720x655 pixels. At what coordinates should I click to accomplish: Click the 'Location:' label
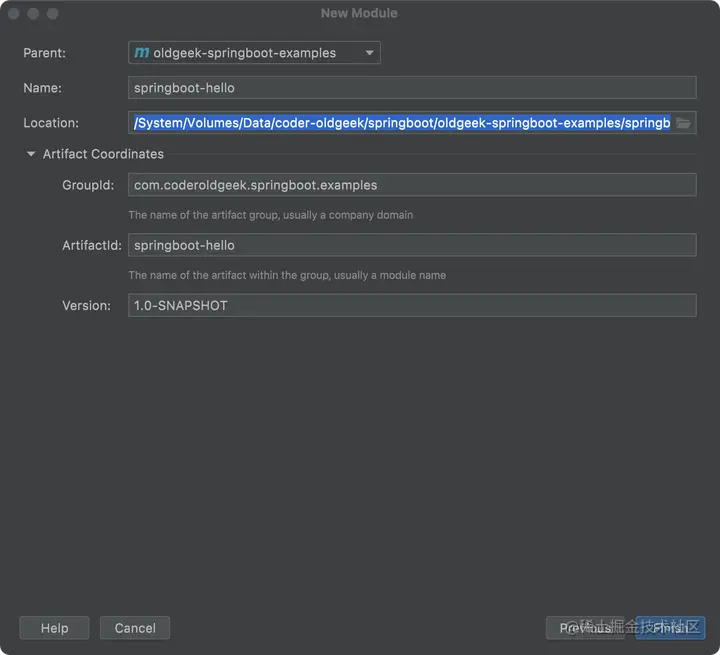[51, 123]
